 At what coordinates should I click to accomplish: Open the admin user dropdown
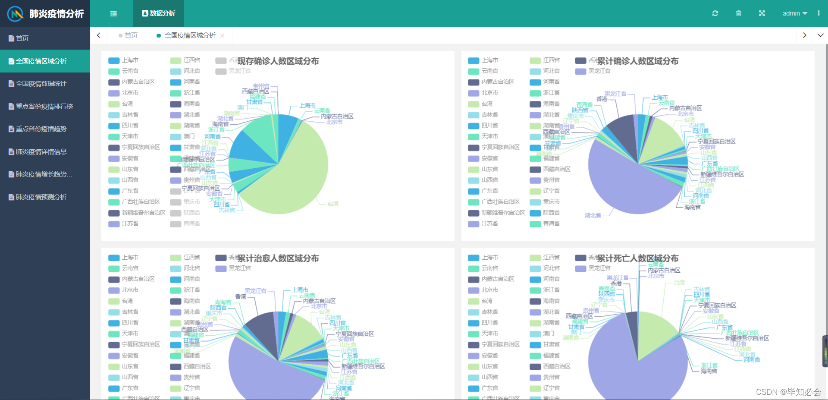(x=794, y=13)
